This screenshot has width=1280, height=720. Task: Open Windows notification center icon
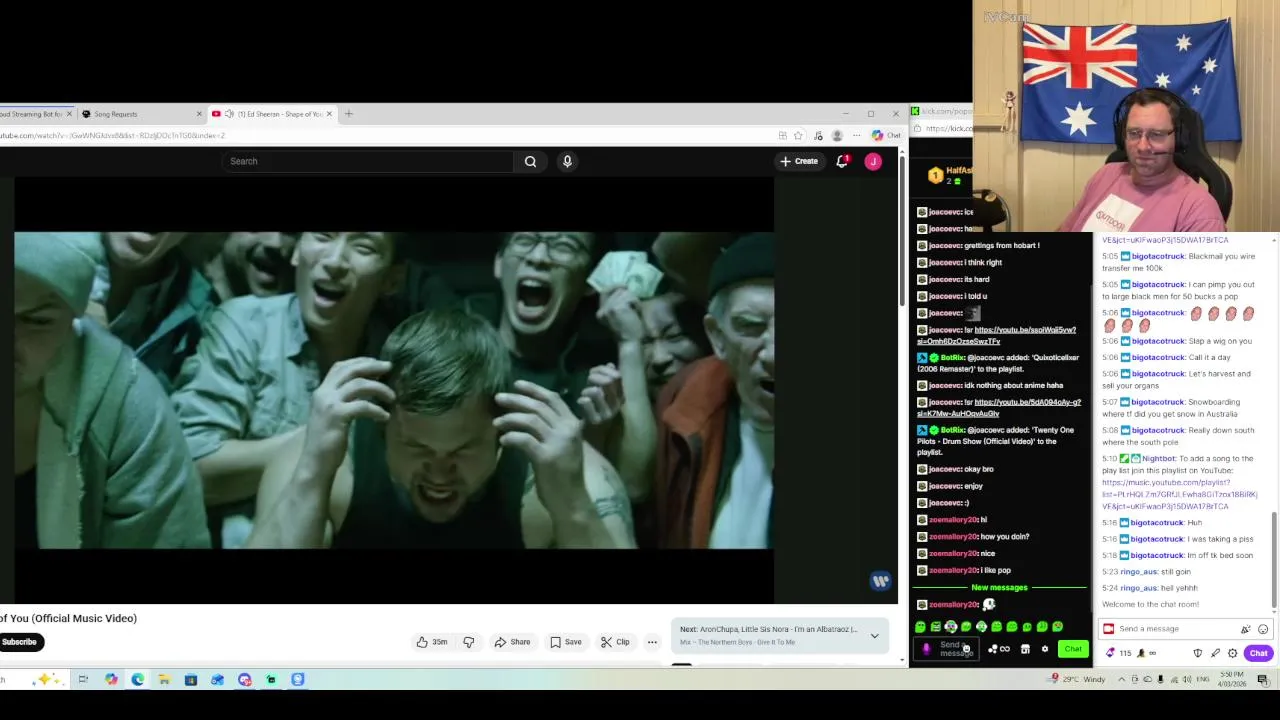(1263, 680)
